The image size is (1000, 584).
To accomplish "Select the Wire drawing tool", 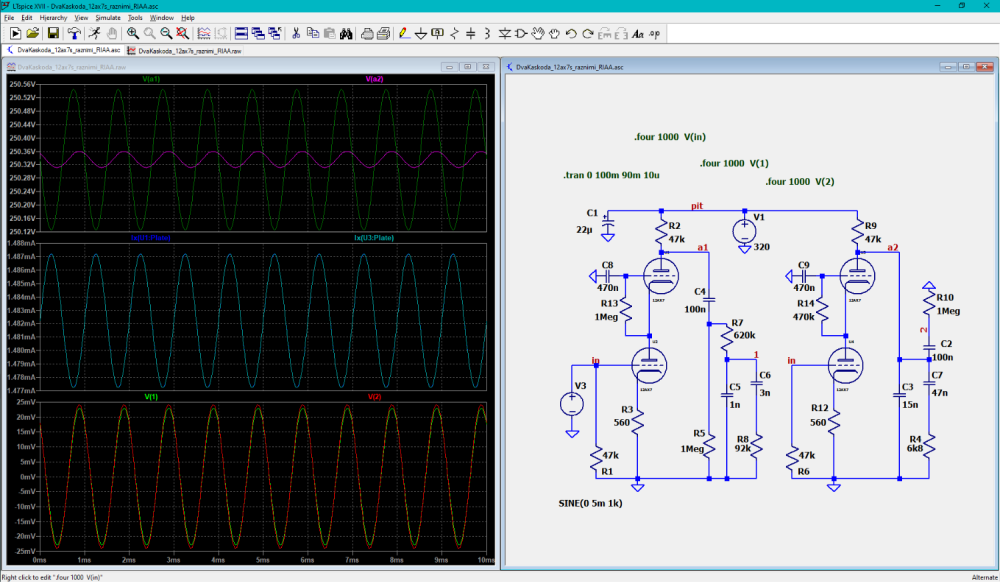I will click(x=404, y=33).
